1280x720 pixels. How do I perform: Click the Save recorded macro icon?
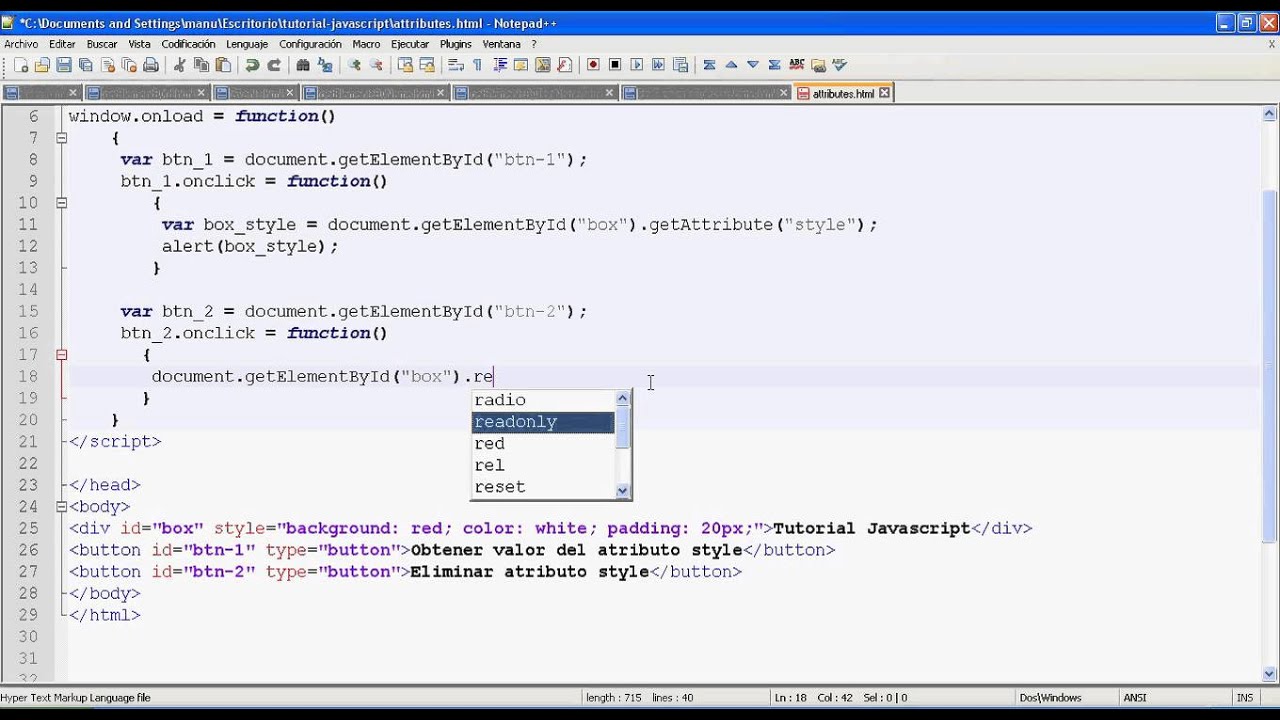(680, 65)
